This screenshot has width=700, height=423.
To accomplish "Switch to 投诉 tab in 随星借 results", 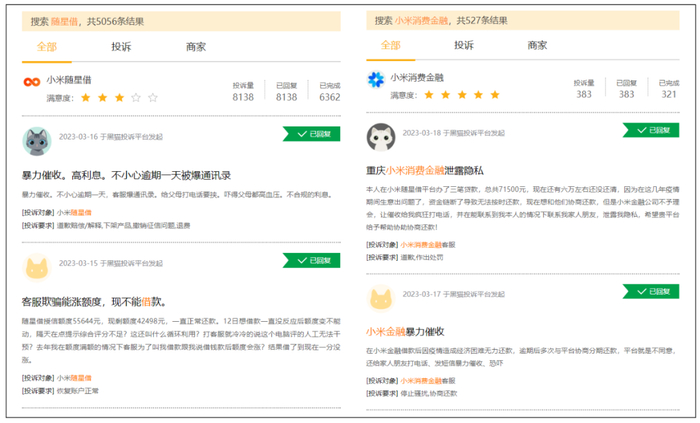I will point(121,46).
